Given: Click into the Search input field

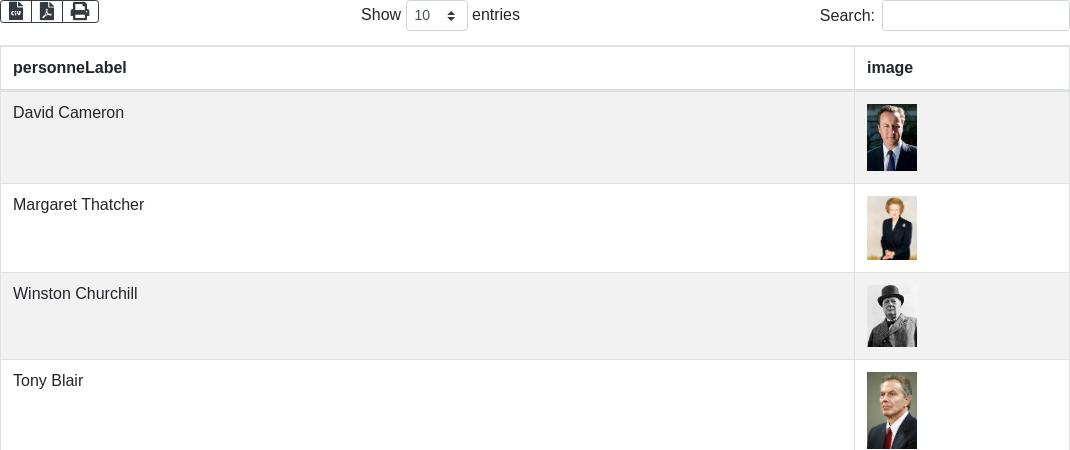Looking at the screenshot, I should click(975, 15).
